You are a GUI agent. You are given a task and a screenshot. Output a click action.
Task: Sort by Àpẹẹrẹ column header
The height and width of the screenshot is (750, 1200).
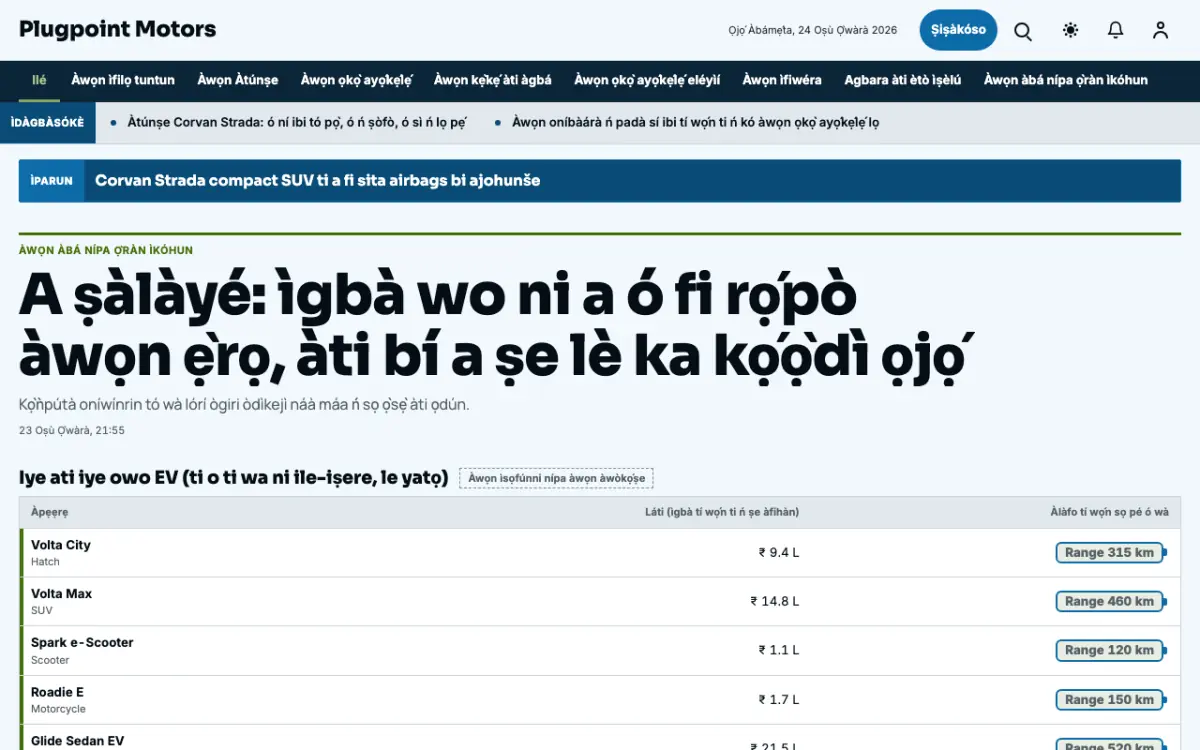pyautogui.click(x=50, y=512)
